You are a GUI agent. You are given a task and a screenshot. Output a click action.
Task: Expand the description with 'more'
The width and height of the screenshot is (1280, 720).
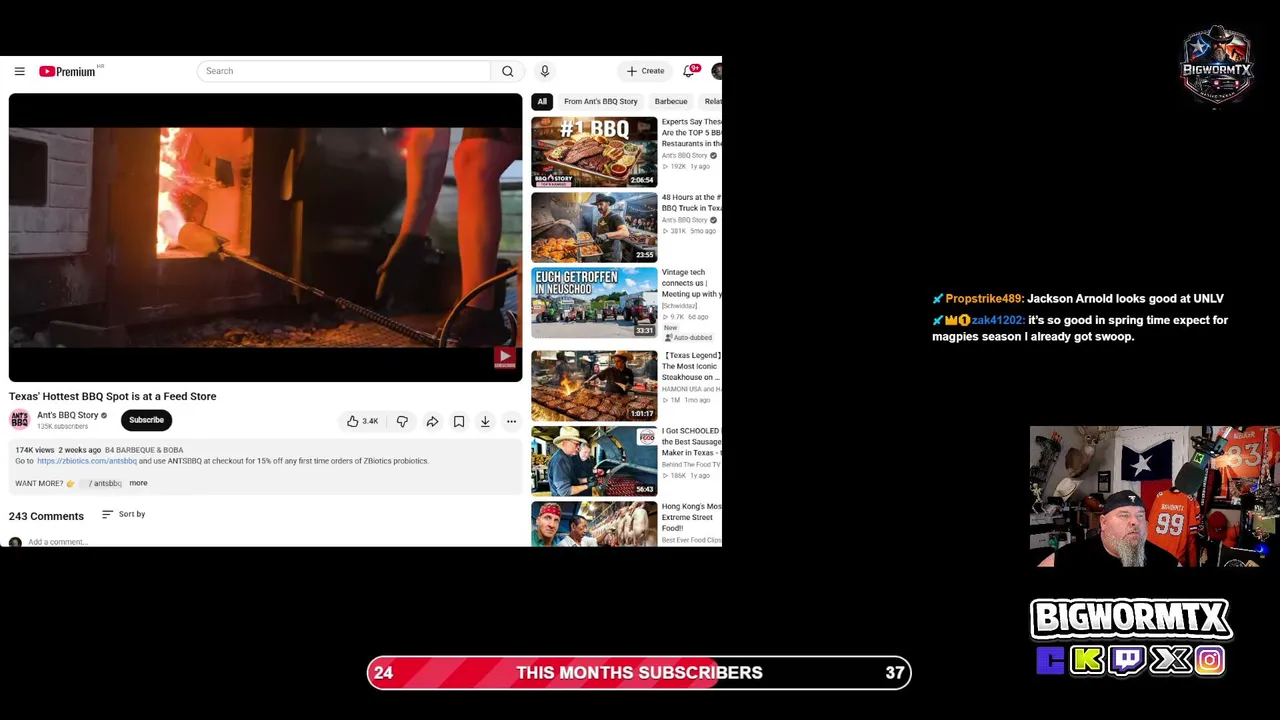click(138, 483)
